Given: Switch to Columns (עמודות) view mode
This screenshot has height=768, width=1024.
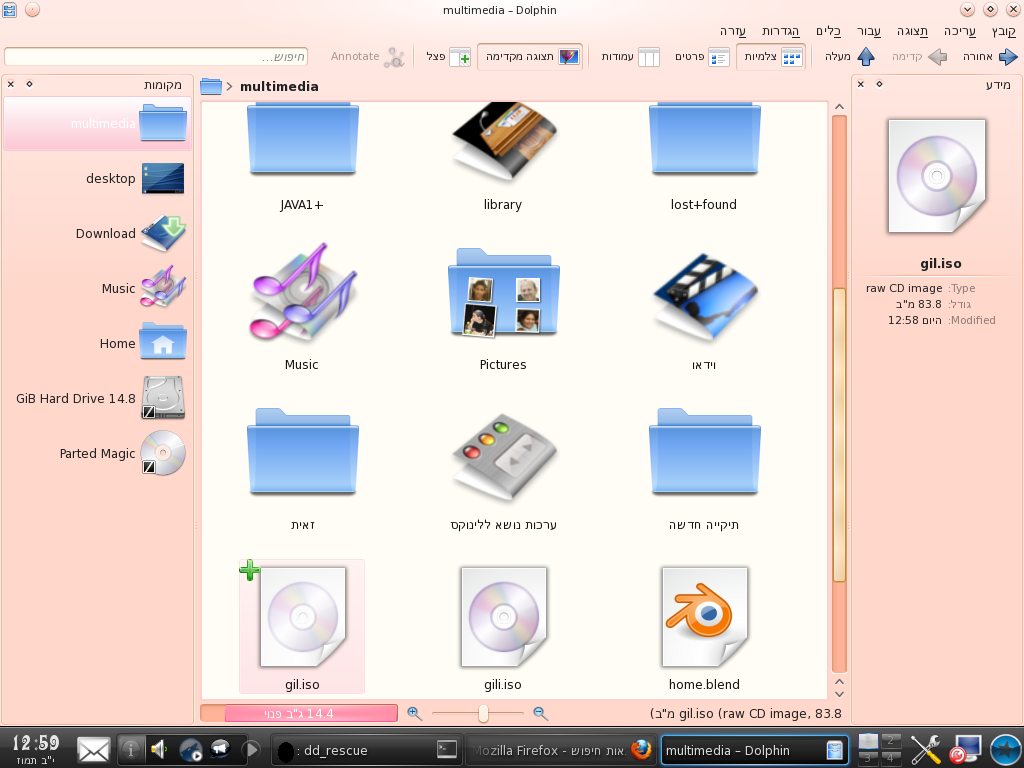Looking at the screenshot, I should tap(630, 57).
